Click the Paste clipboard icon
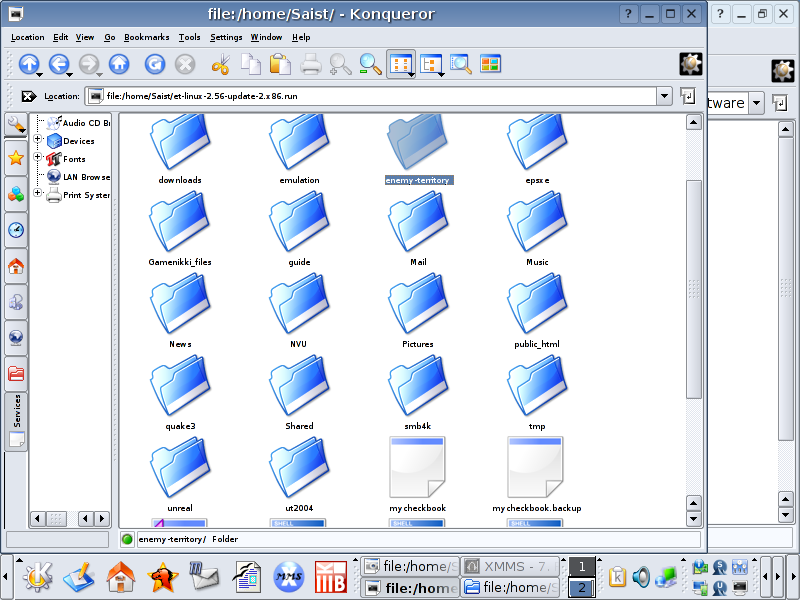 pyautogui.click(x=280, y=64)
